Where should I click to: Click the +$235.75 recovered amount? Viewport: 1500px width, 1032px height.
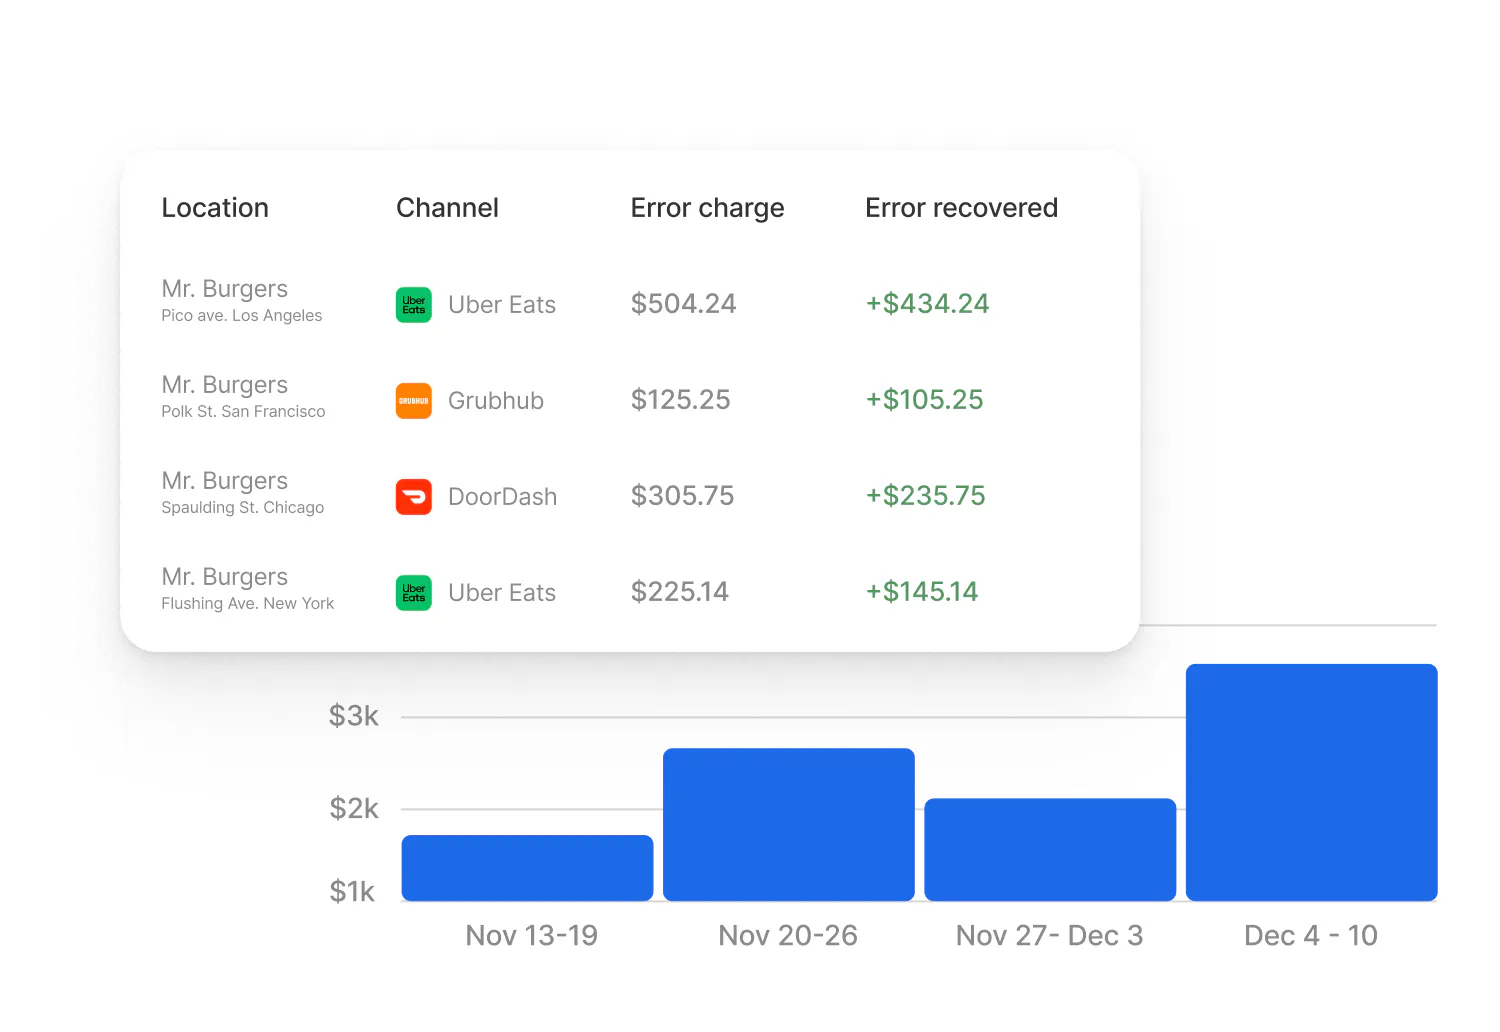tap(925, 496)
